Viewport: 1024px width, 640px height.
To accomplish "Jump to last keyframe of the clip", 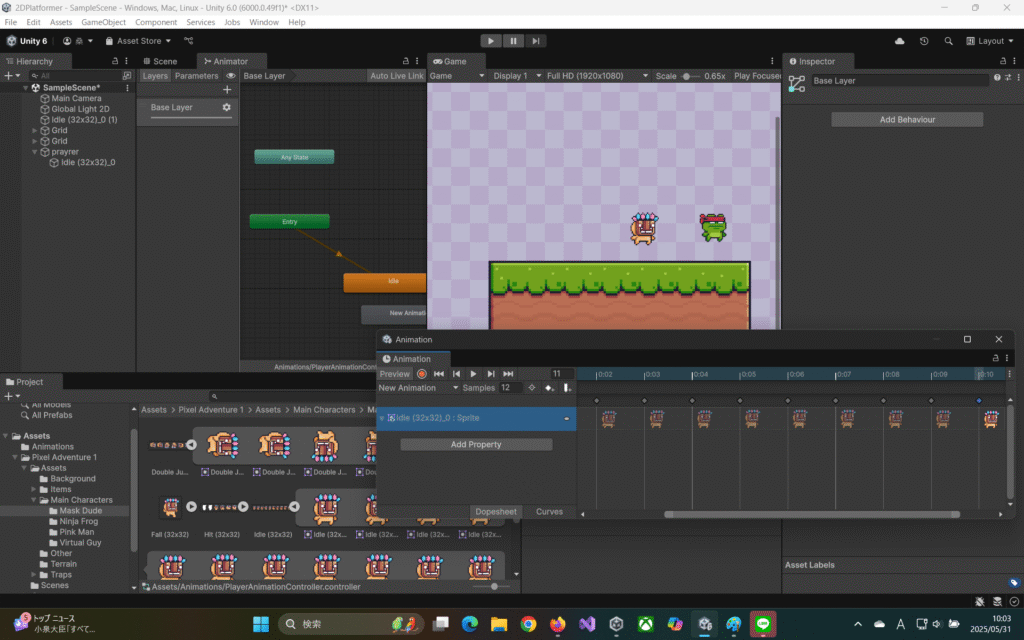I will click(508, 374).
